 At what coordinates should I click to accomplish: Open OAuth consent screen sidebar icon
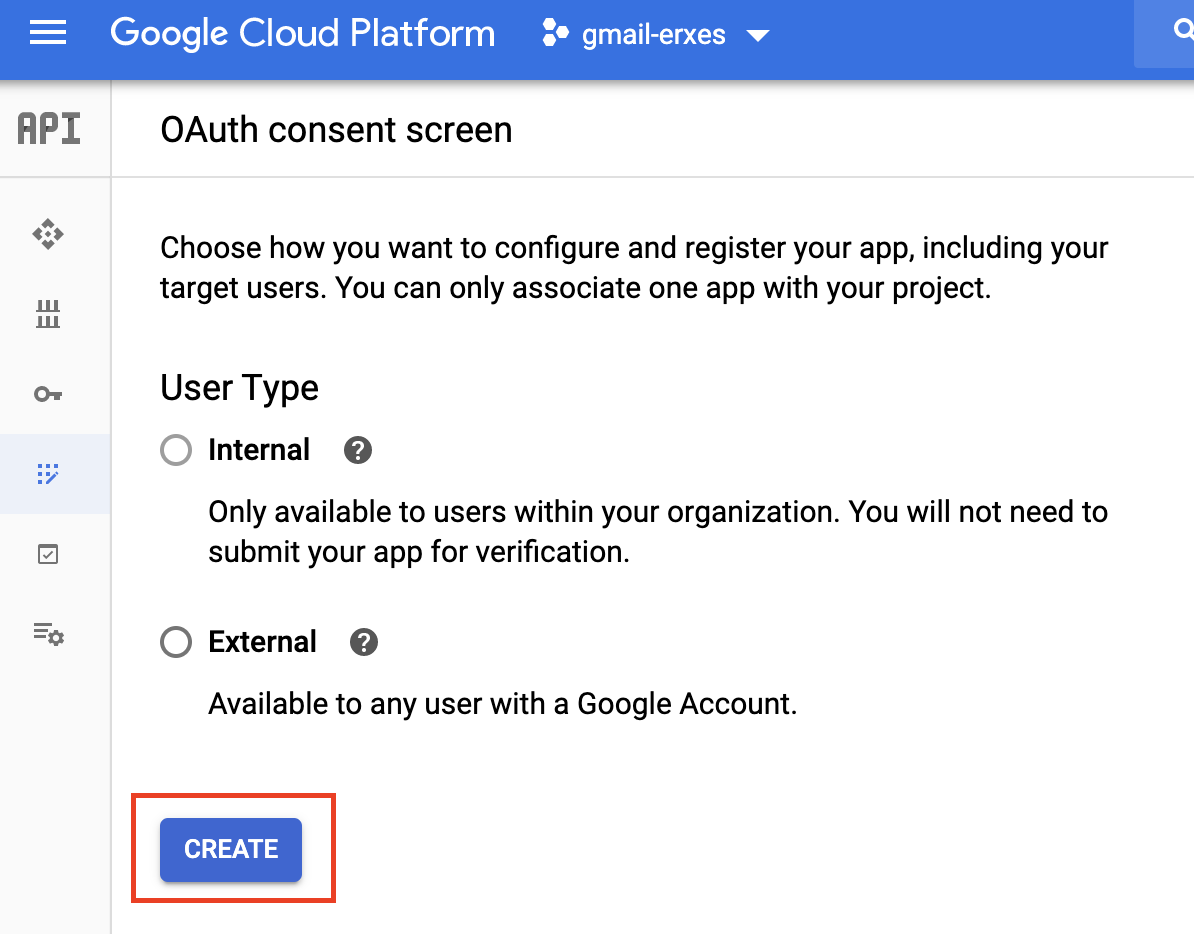(x=48, y=473)
